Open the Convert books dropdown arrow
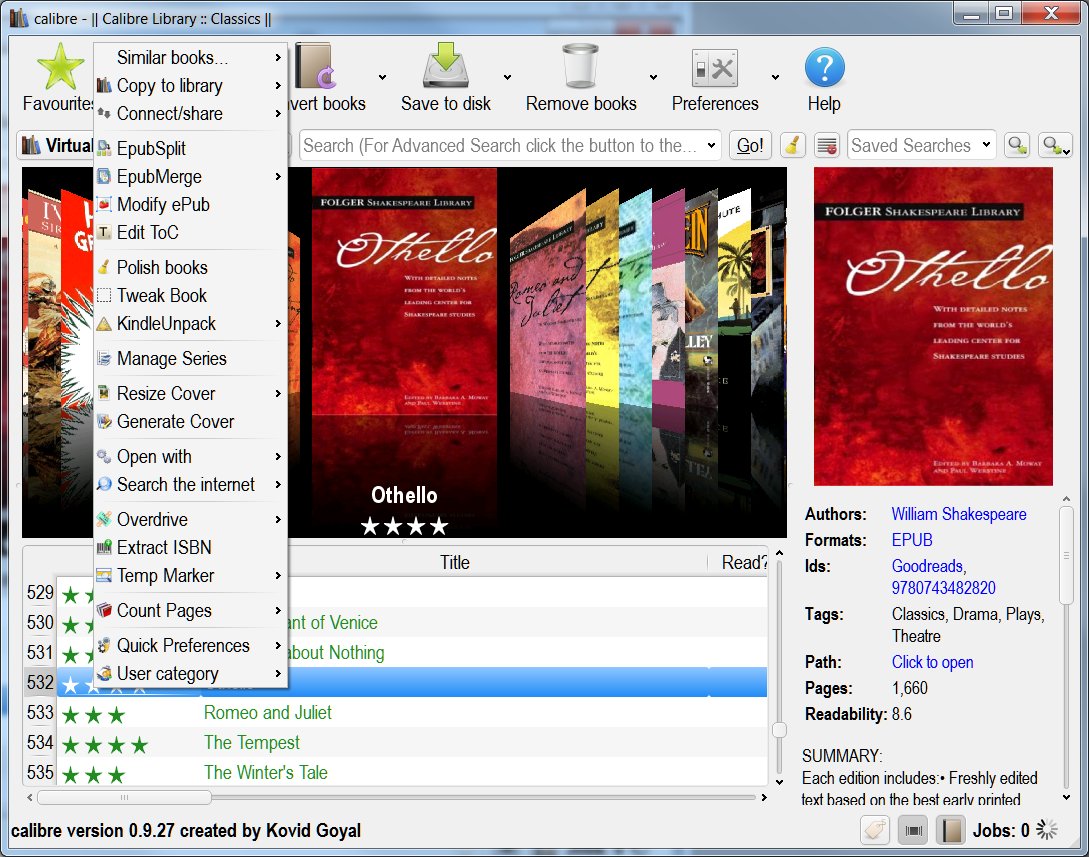 (x=382, y=77)
